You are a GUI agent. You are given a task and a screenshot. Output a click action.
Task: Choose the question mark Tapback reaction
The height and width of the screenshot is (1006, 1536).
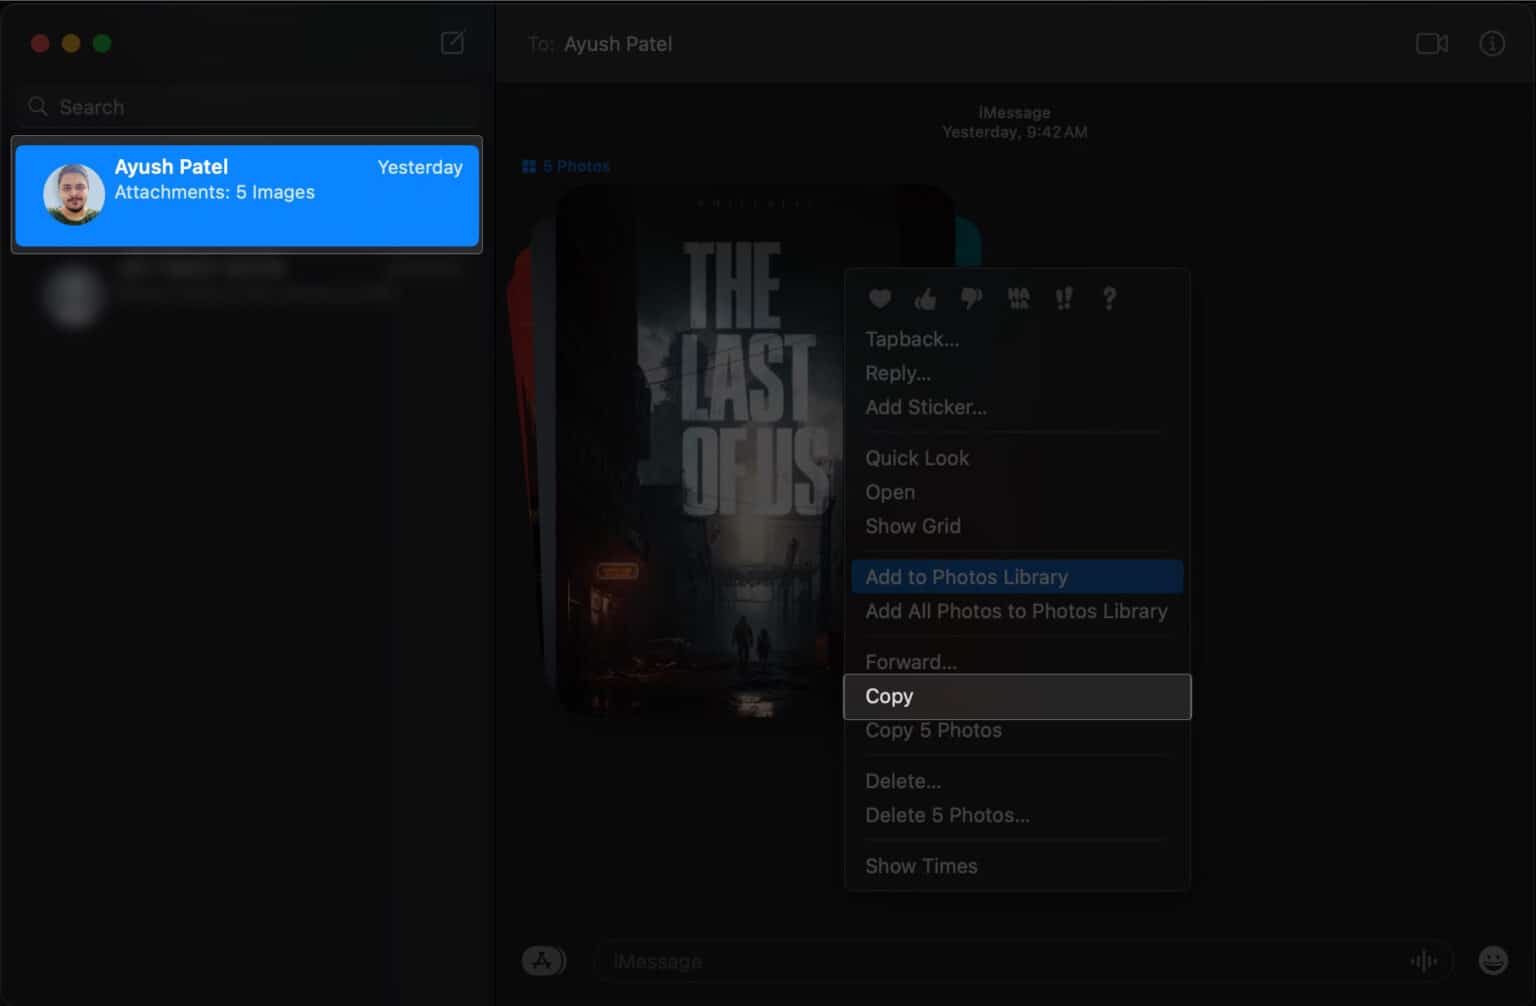point(1109,298)
